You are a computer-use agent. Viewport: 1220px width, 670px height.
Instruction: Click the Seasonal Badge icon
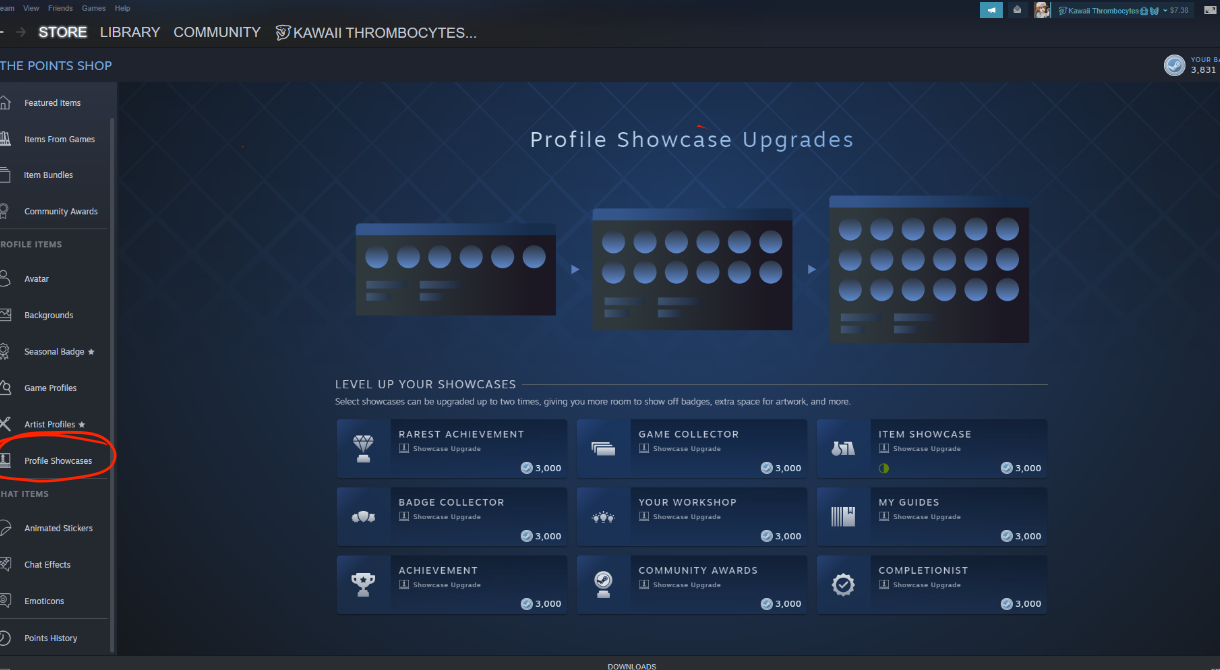click(x=5, y=352)
